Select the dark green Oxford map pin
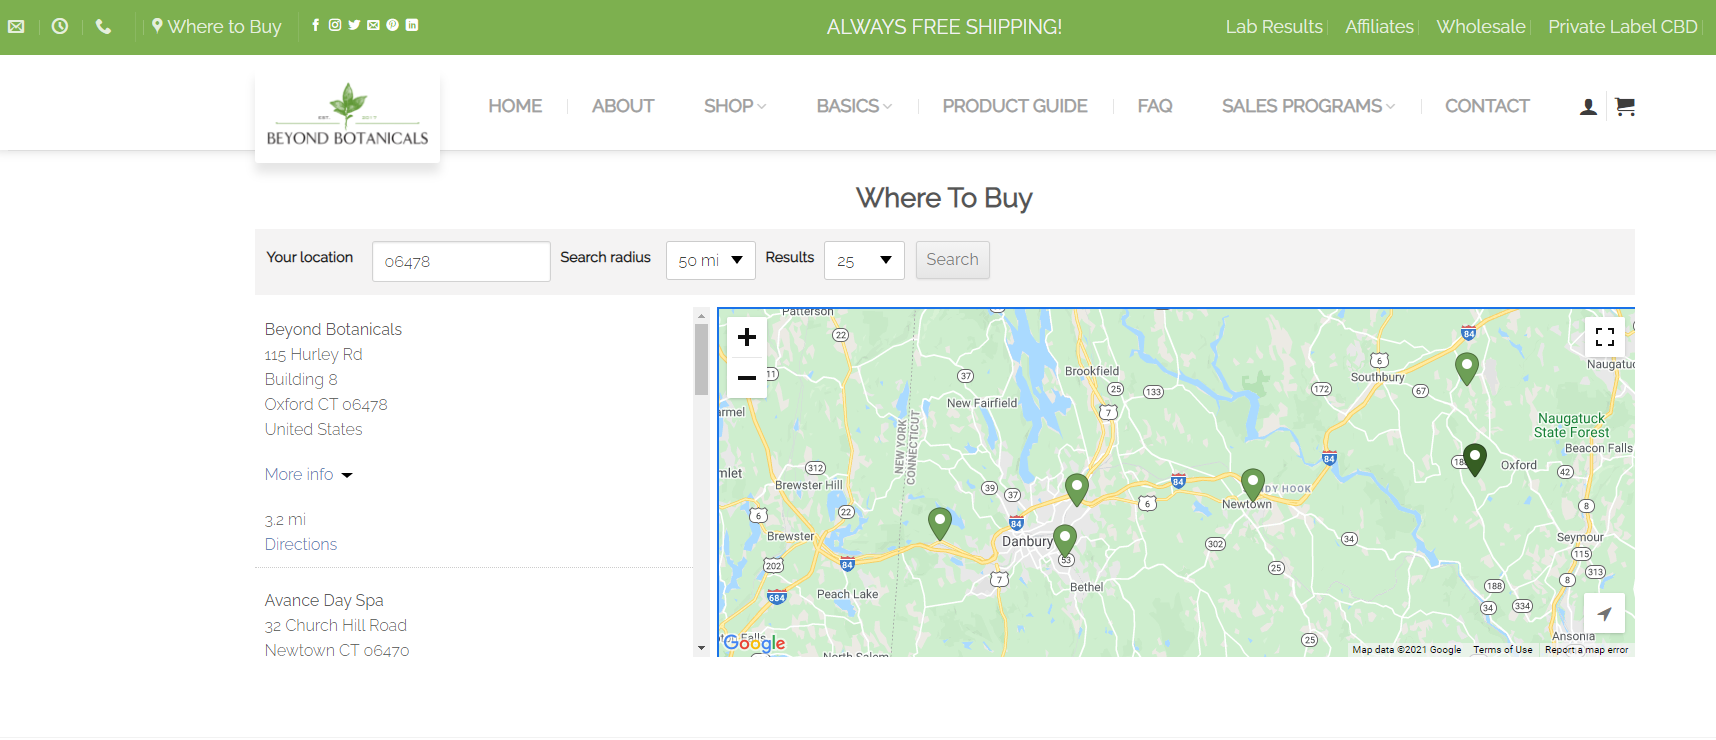The width and height of the screenshot is (1716, 740). click(x=1474, y=459)
